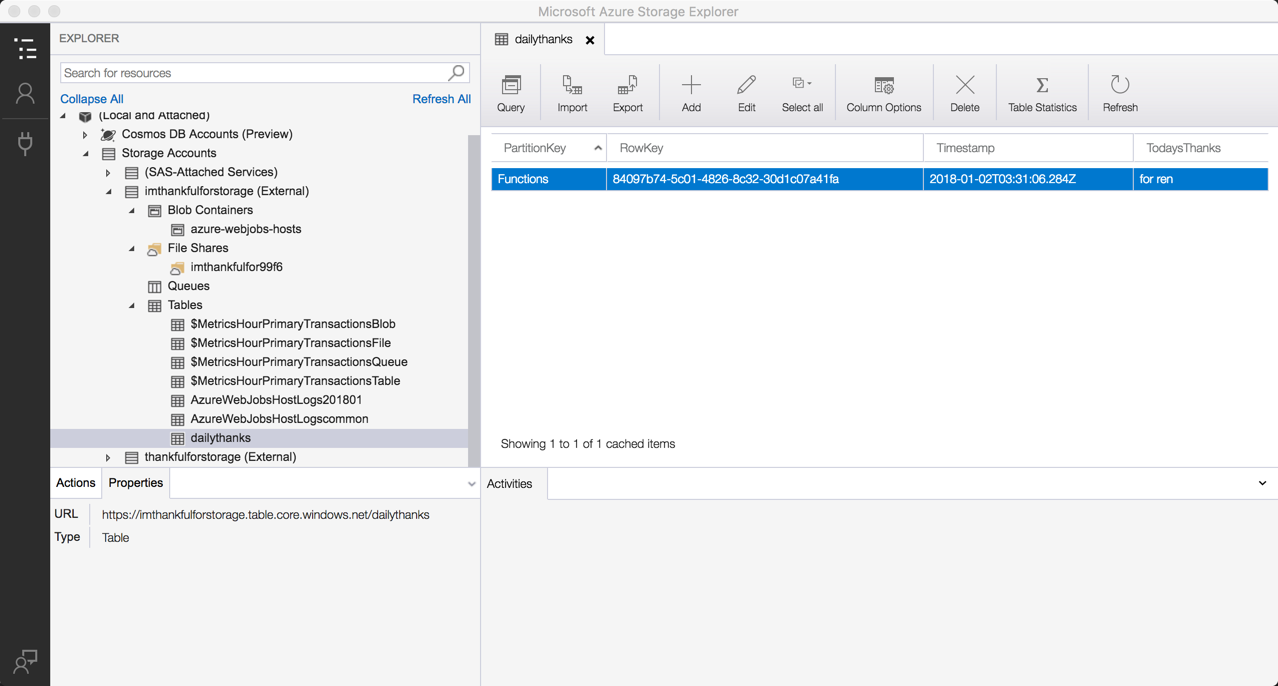This screenshot has height=686, width=1278.
Task: Click the Queues node icon
Action: (154, 286)
